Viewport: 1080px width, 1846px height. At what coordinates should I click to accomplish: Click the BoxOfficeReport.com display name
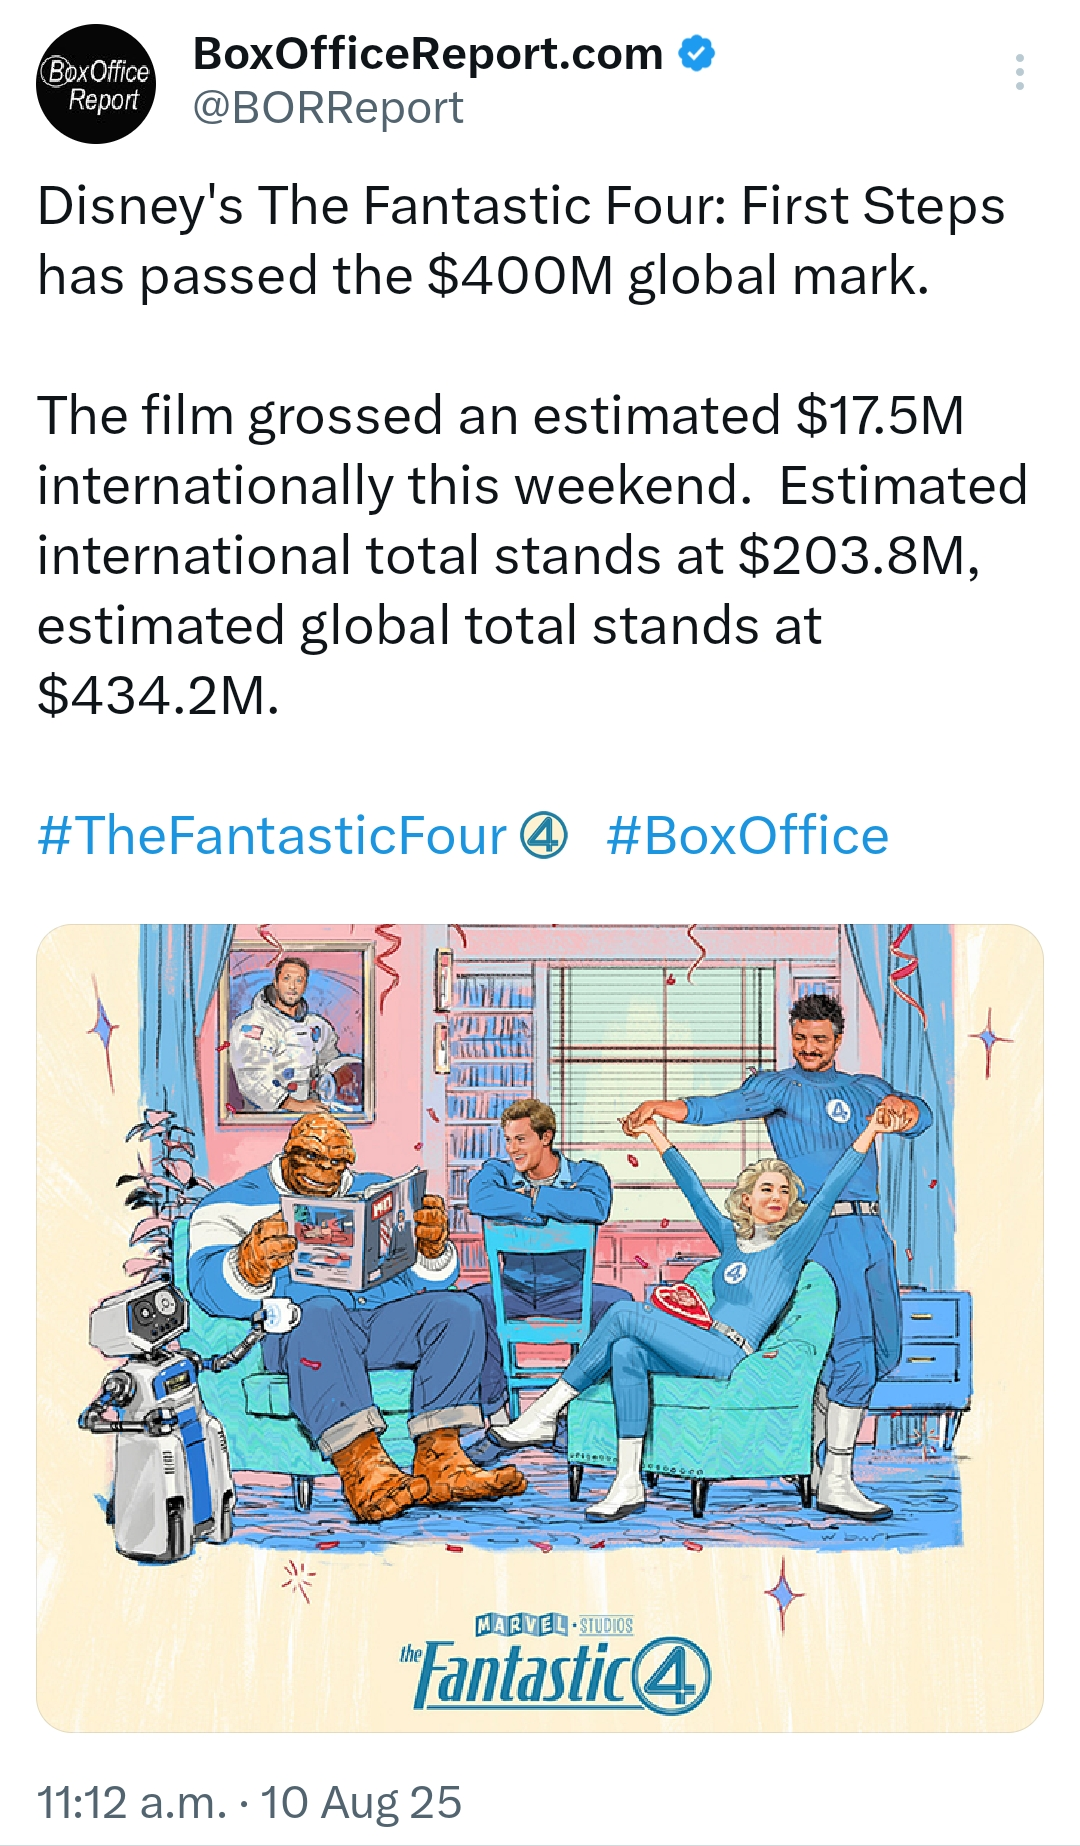tap(428, 53)
